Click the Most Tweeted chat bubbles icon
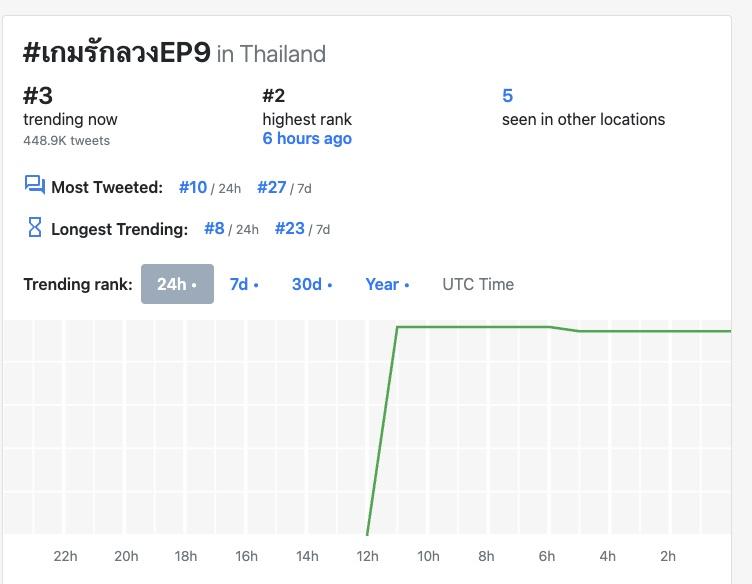Screen dimensions: 752x584 (35, 186)
